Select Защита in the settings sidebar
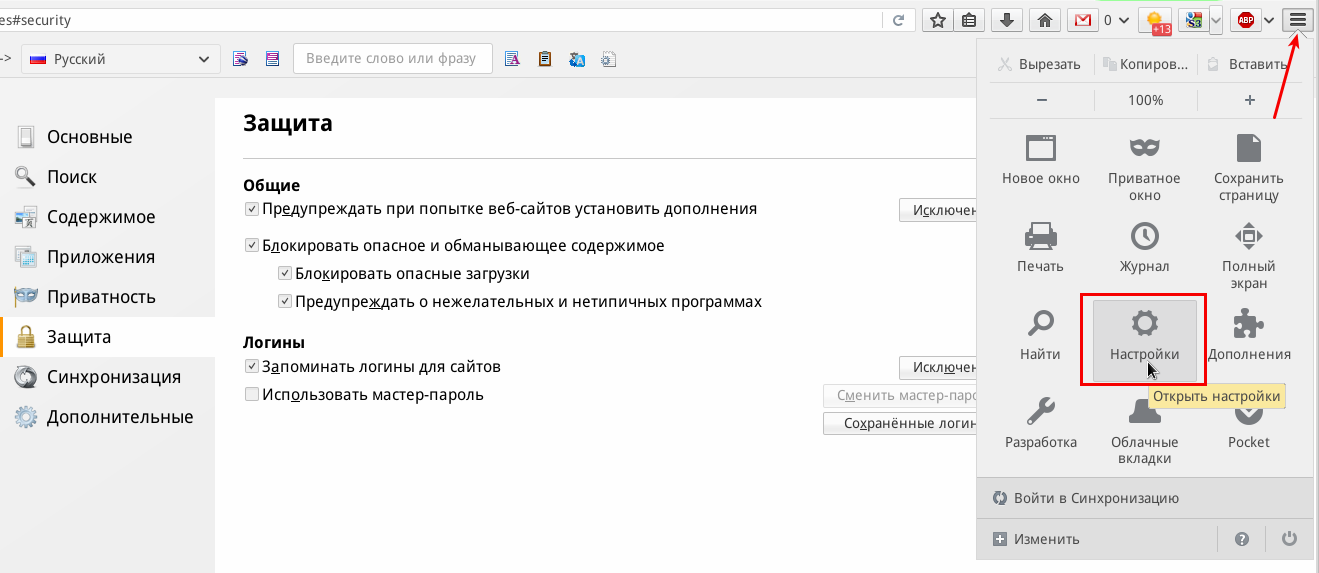Screen dimensions: 1319x573 (107, 337)
